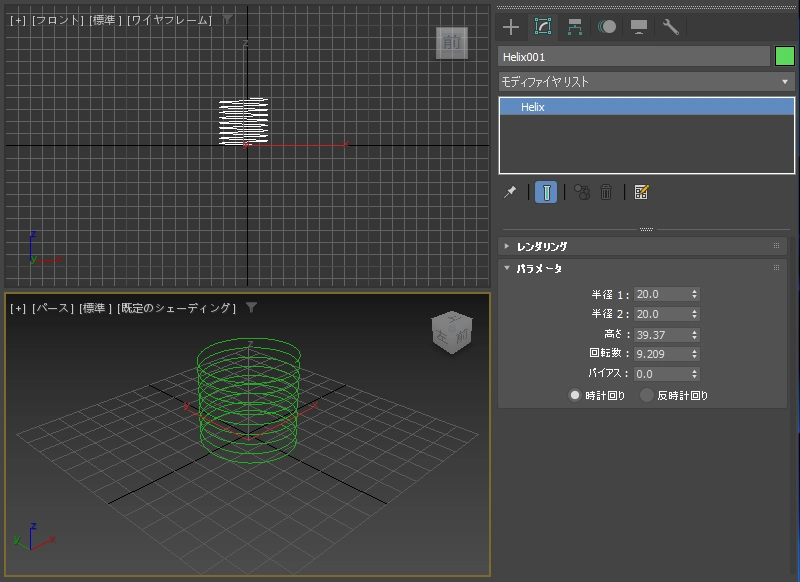Open the green object color swatch

coord(785,56)
